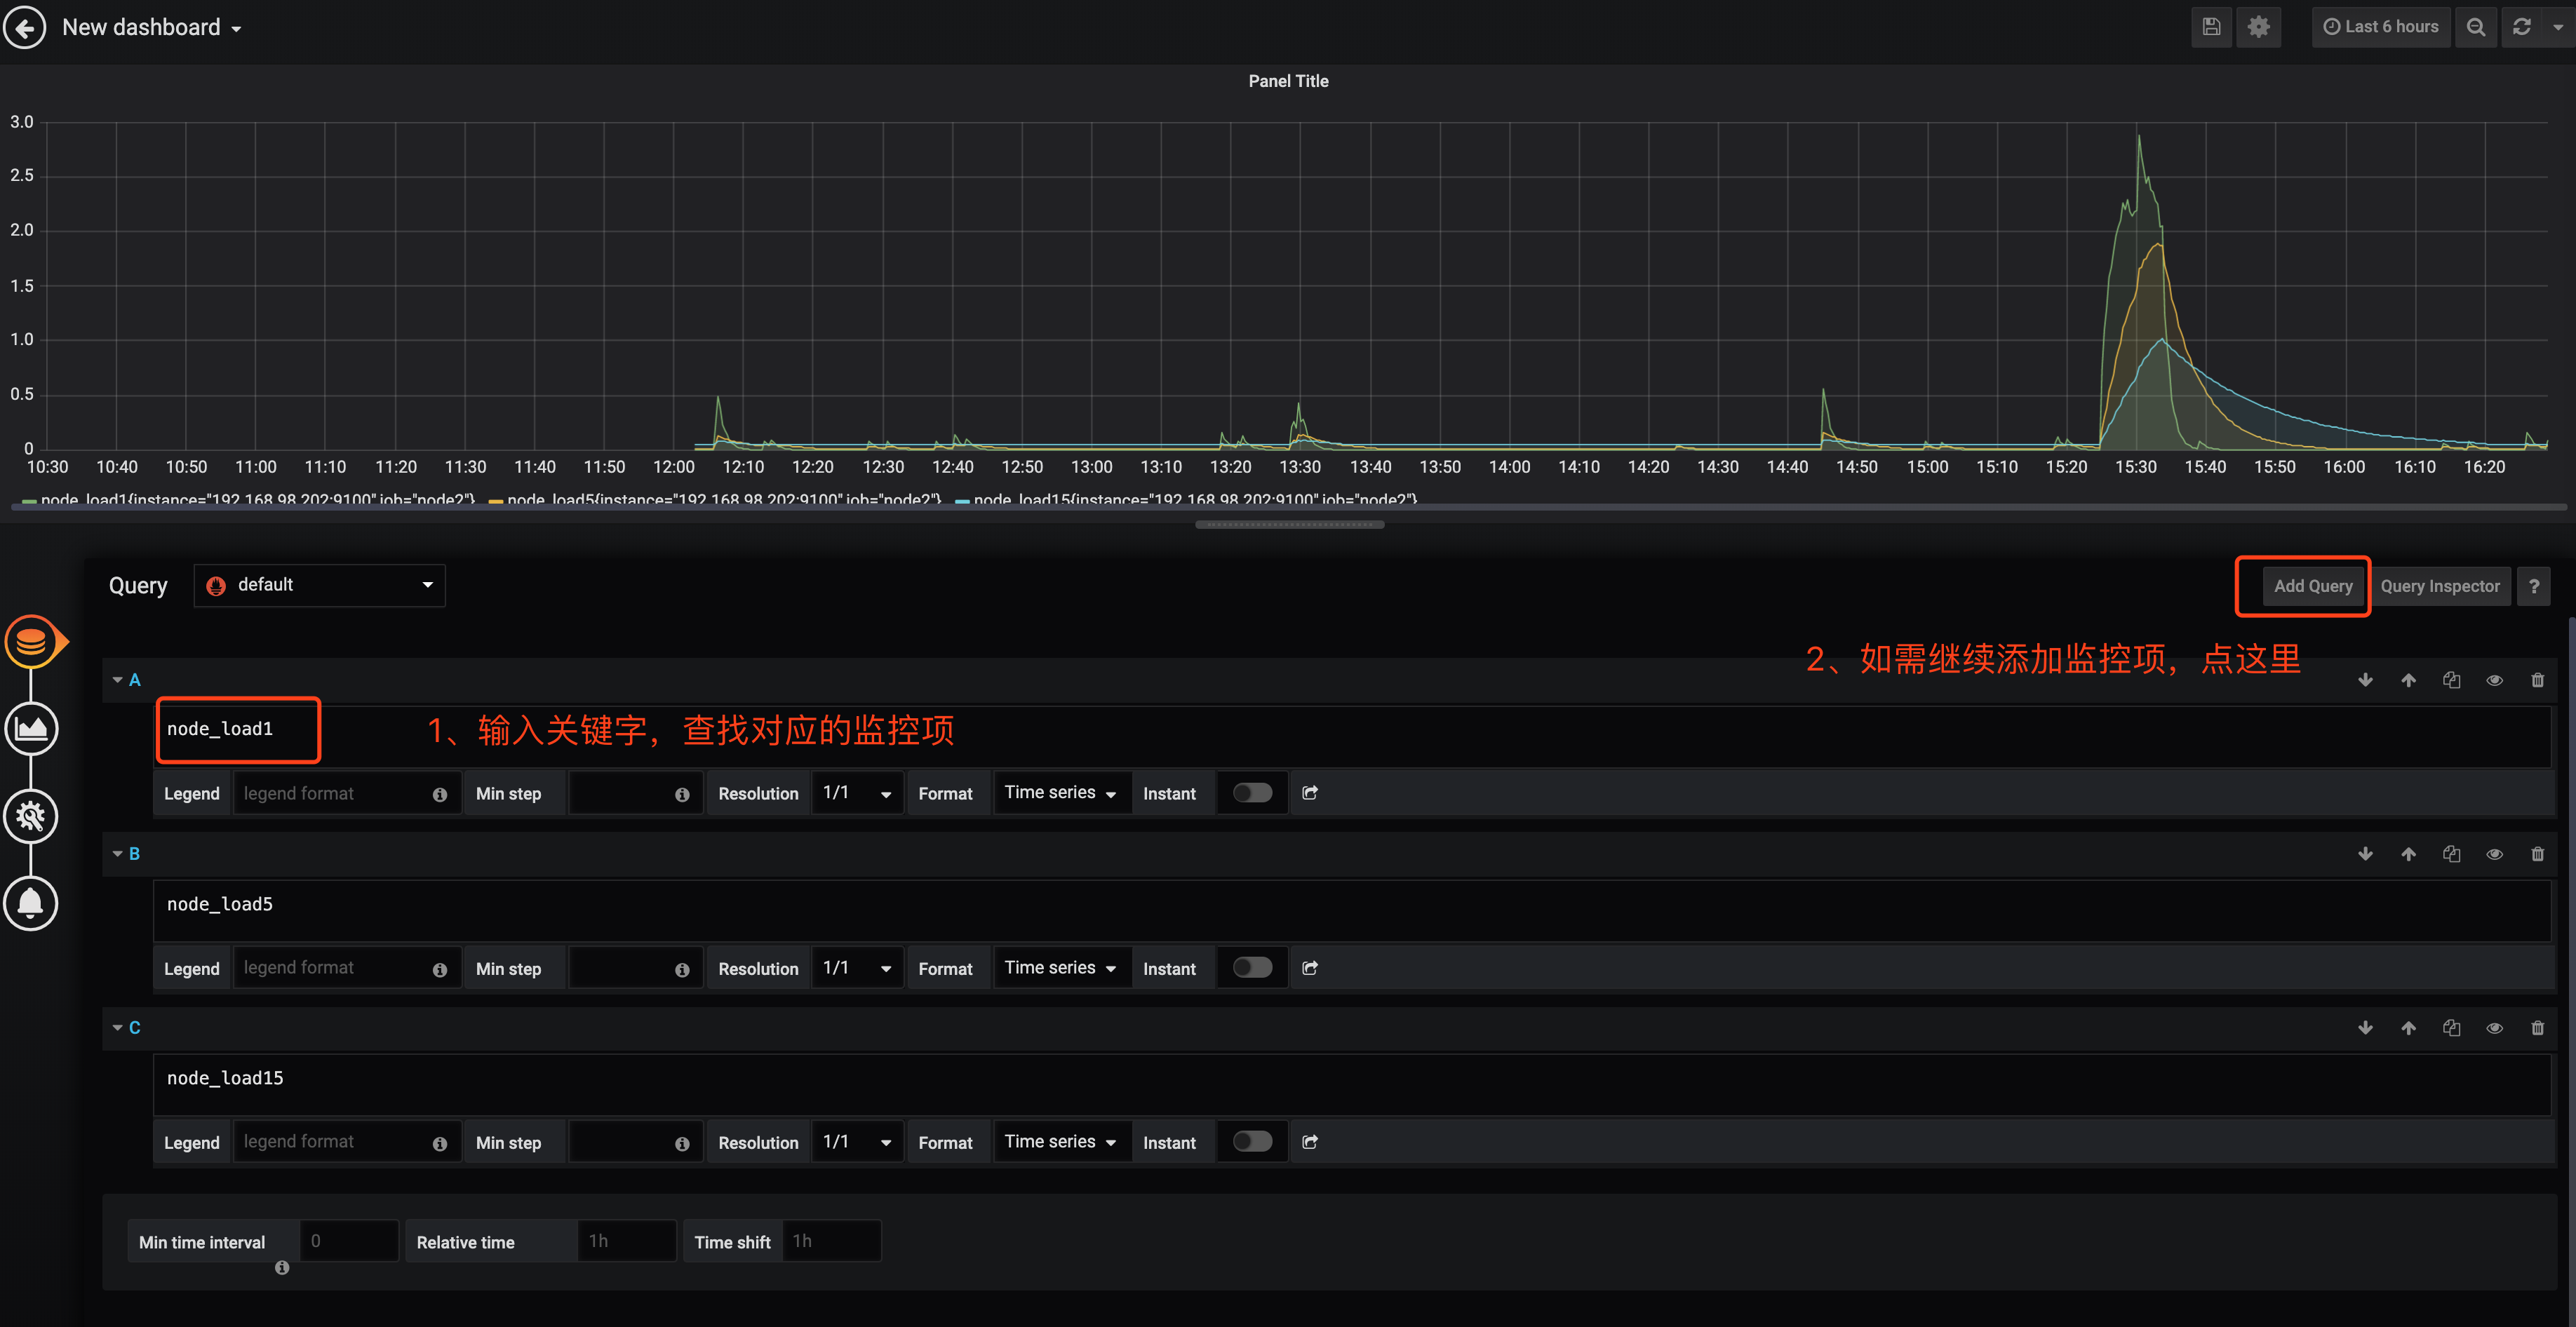This screenshot has height=1327, width=2576.
Task: Click node_load5 legend color swatch
Action: 495,501
